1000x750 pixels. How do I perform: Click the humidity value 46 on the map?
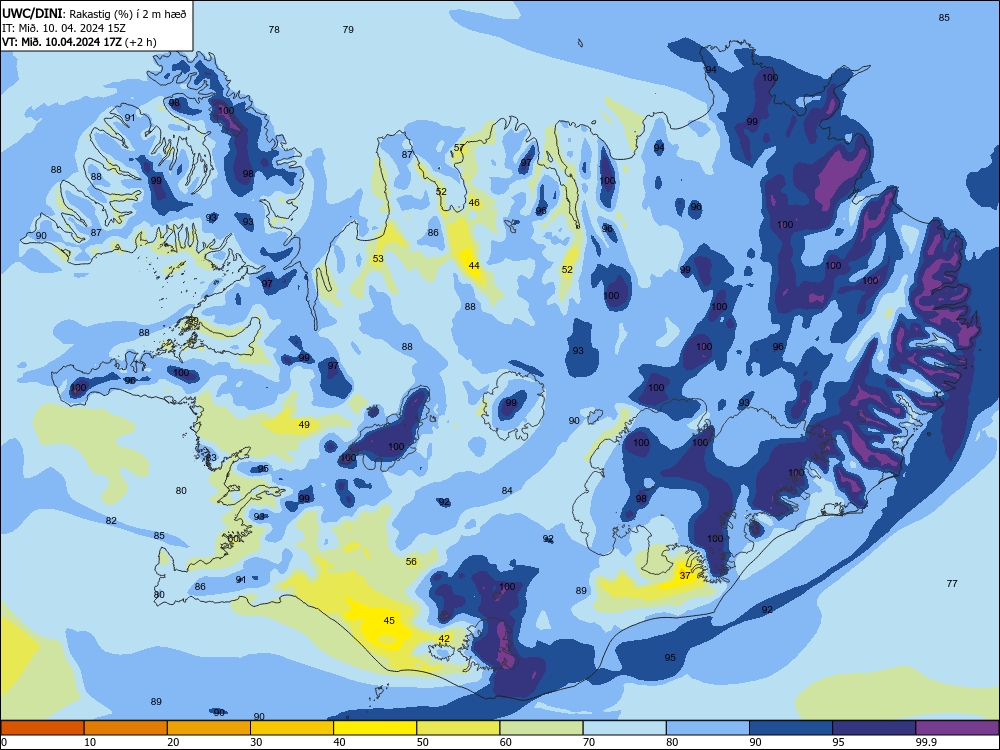pyautogui.click(x=474, y=202)
